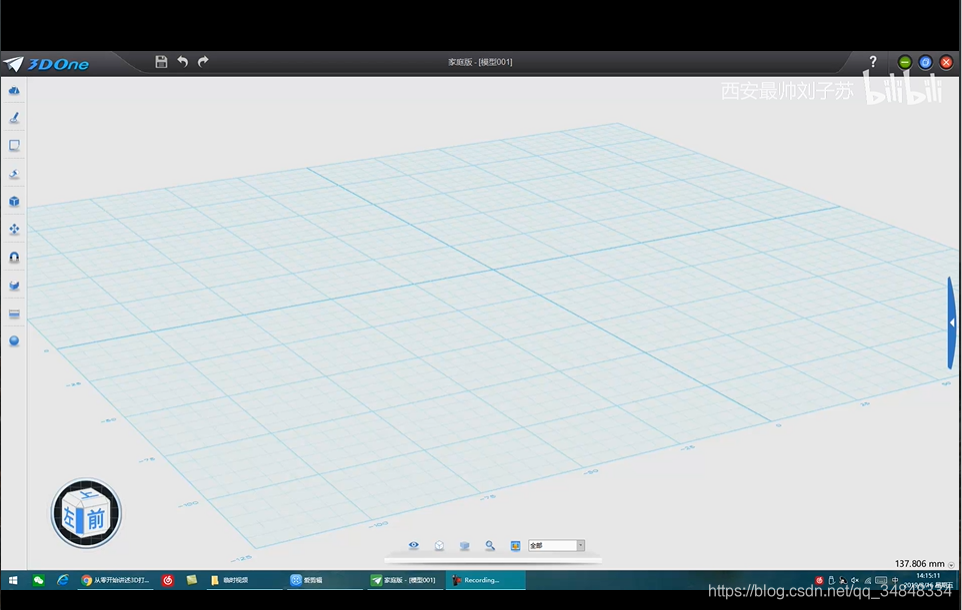Expand the right side panel arrow

click(x=952, y=322)
